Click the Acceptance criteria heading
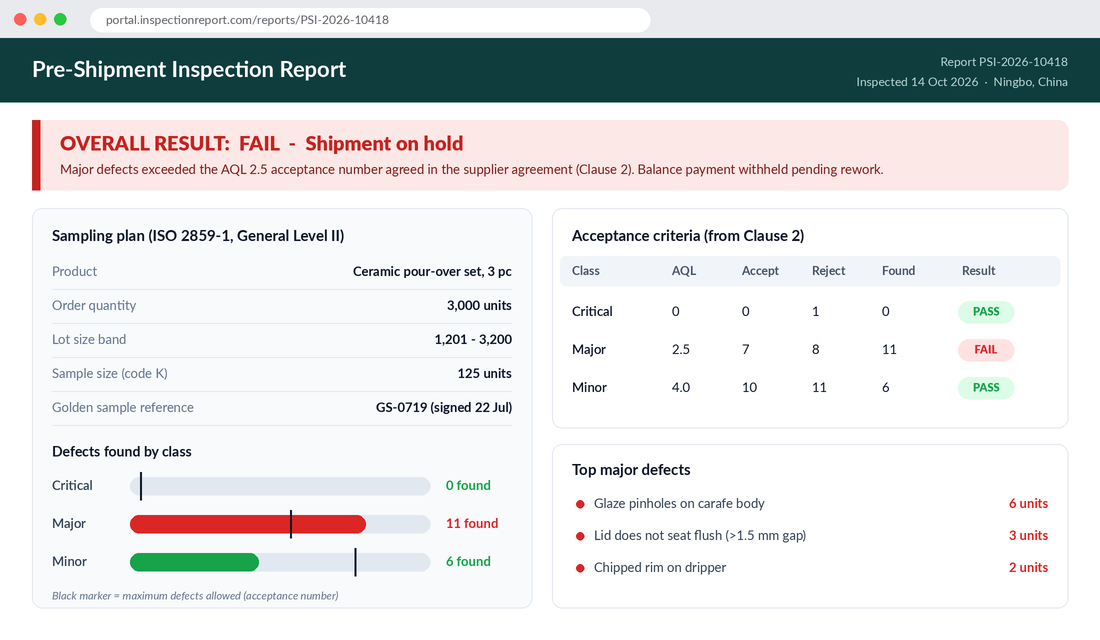Viewport: 1100px width, 640px height. [688, 236]
